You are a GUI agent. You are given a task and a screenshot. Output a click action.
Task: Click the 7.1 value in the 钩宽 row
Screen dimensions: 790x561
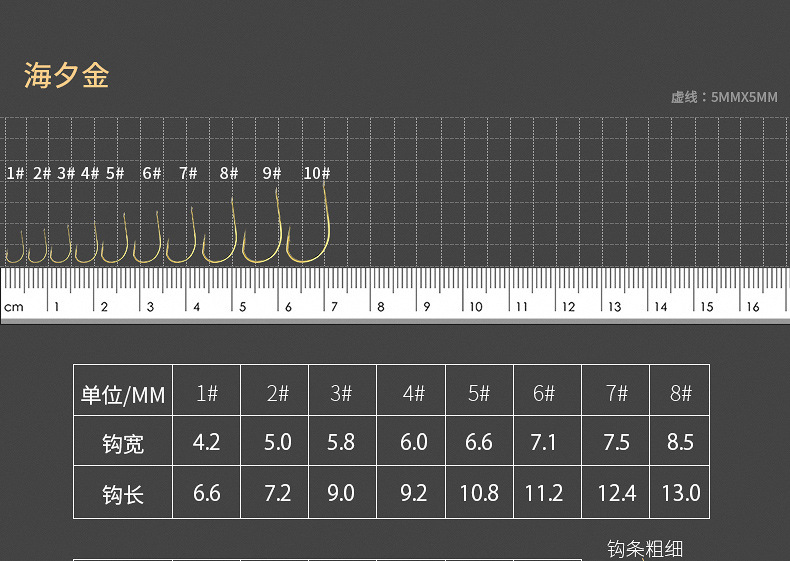point(543,442)
